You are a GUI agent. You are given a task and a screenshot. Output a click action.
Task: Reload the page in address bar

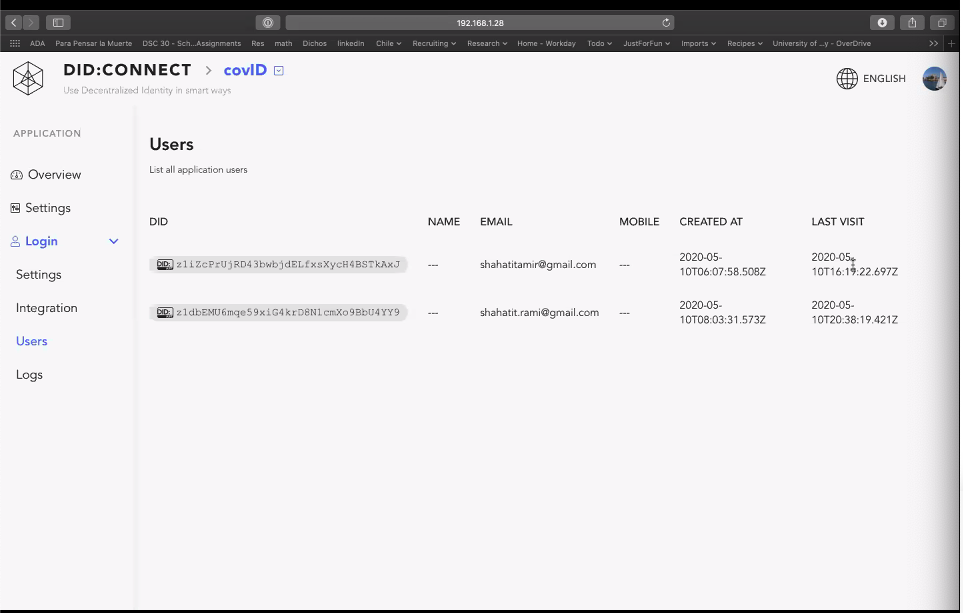(666, 22)
